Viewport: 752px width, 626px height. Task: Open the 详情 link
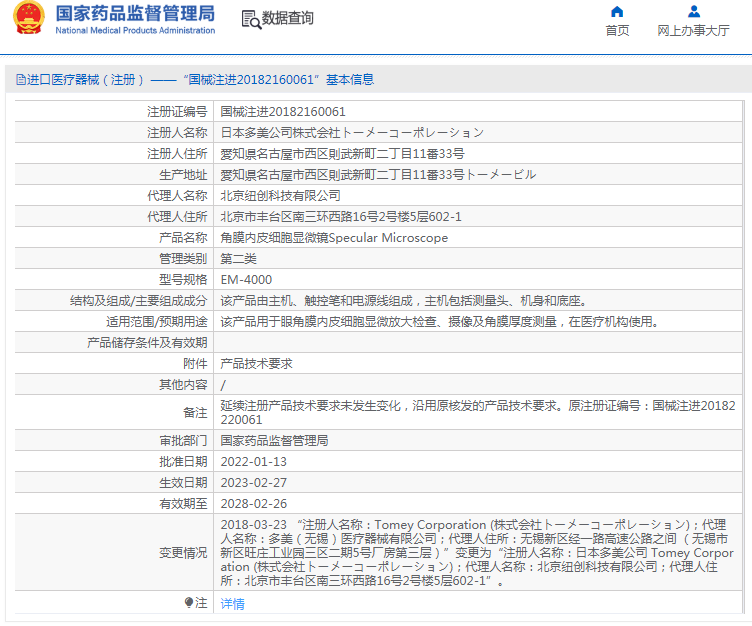232,604
